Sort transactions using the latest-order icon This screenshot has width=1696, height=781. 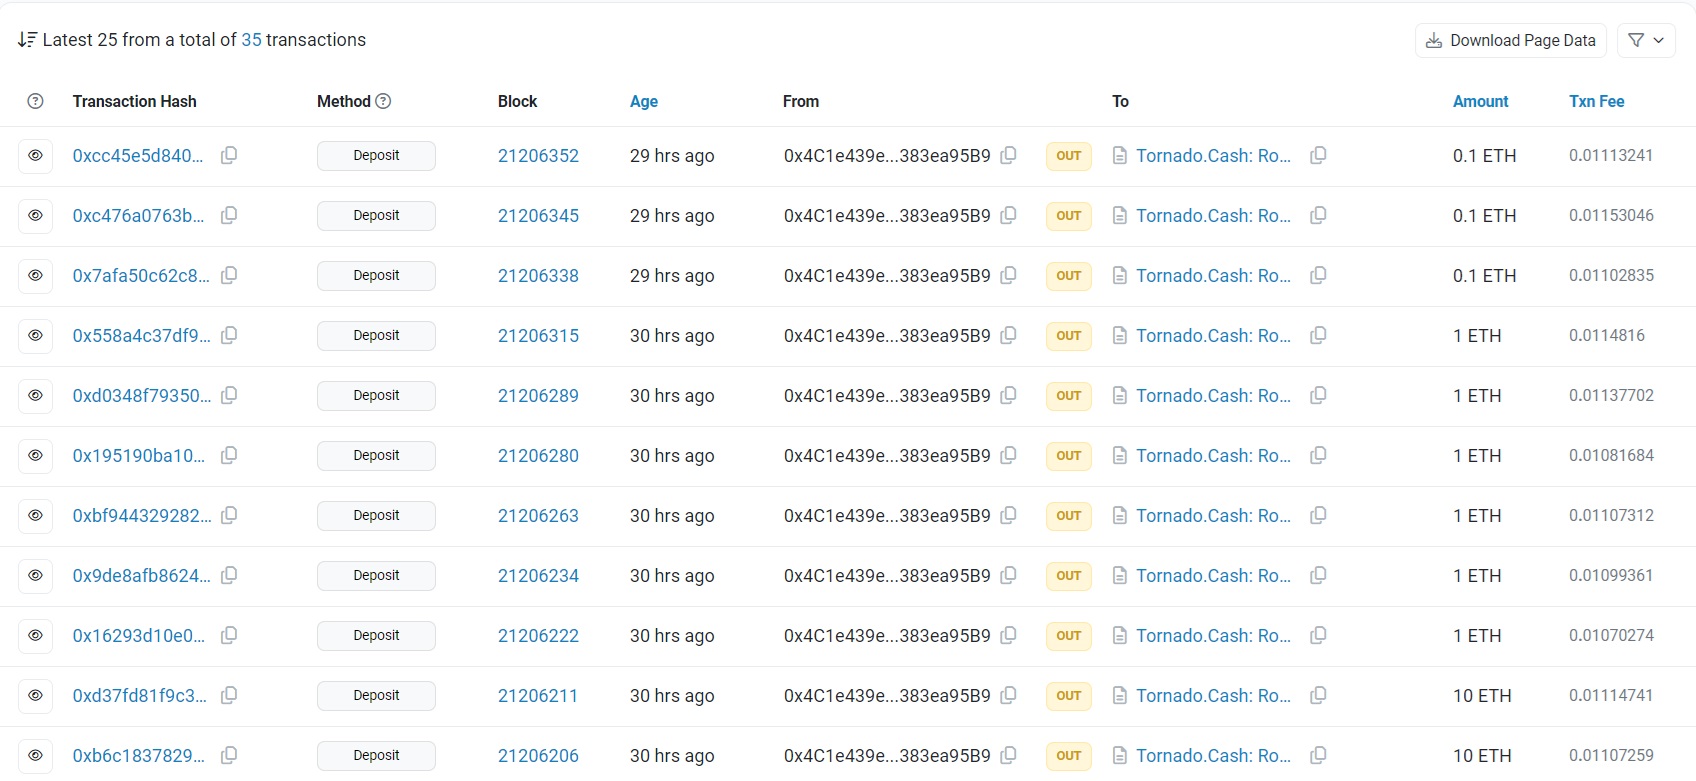[27, 40]
